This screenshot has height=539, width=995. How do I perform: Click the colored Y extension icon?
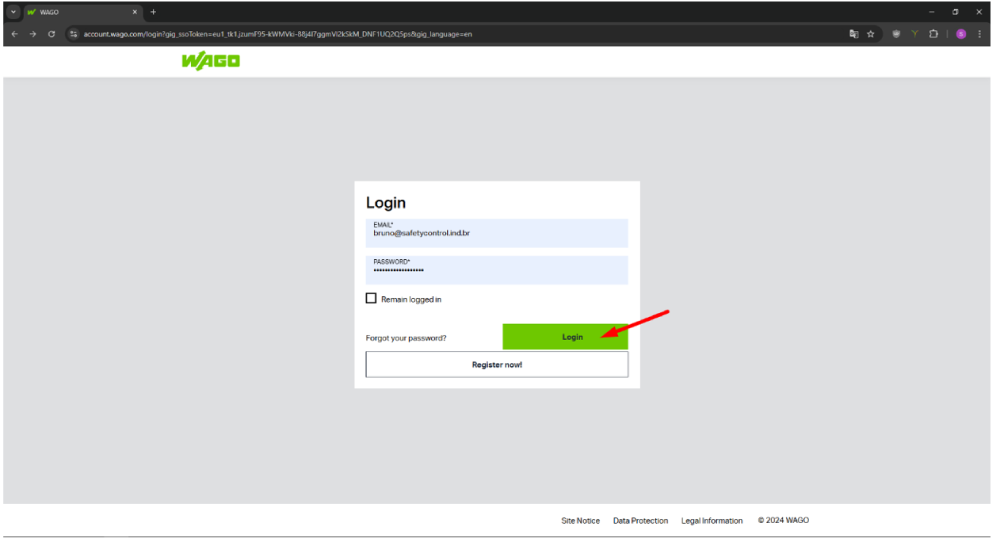point(914,34)
